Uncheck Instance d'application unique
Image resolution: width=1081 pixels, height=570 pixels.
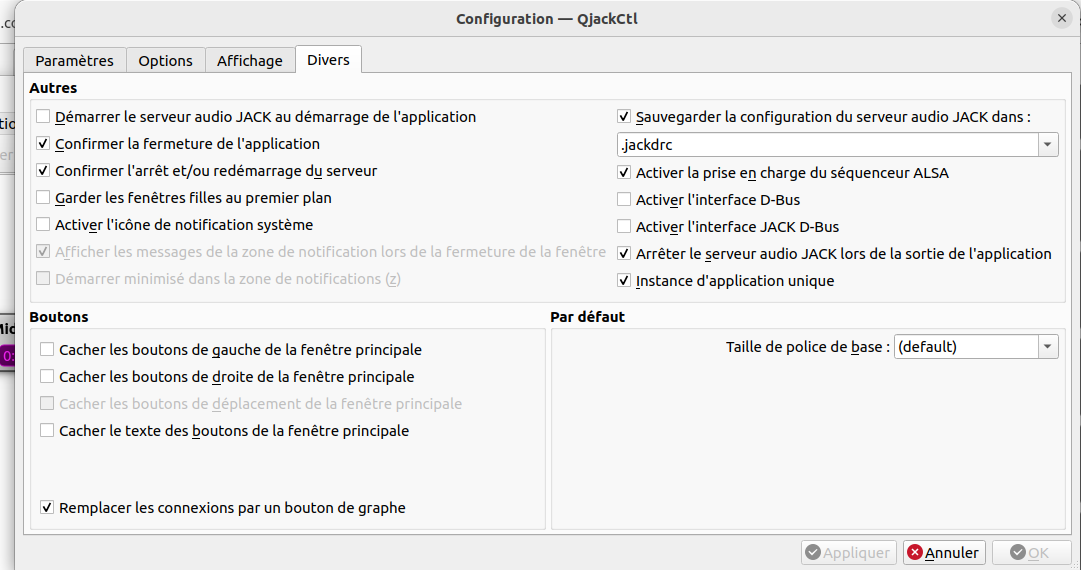tap(624, 281)
